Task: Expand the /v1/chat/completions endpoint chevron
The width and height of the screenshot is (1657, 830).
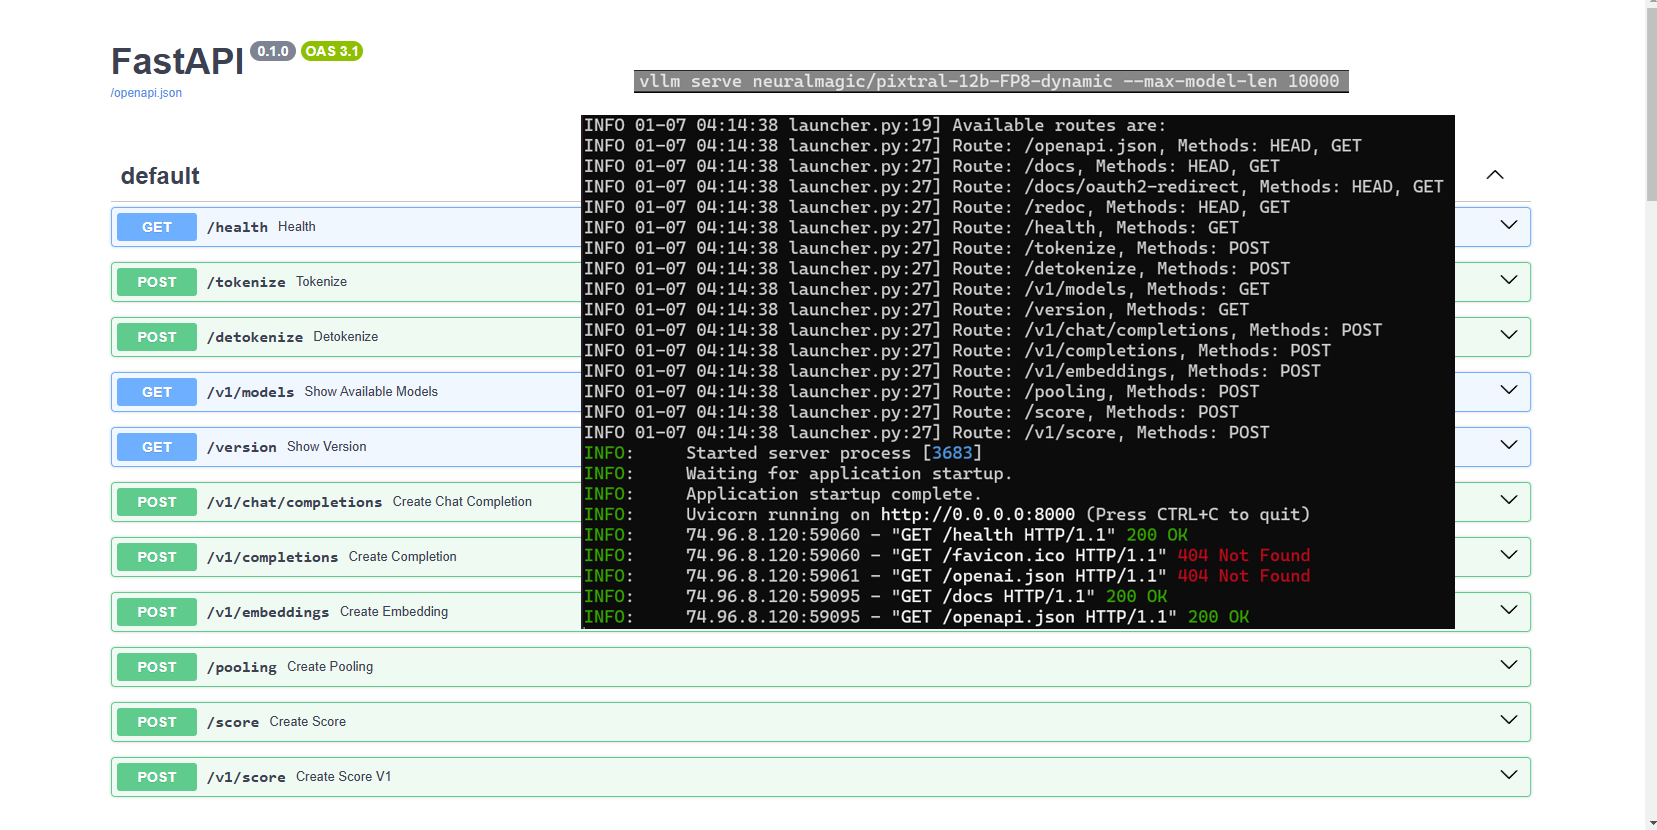Action: [1509, 500]
